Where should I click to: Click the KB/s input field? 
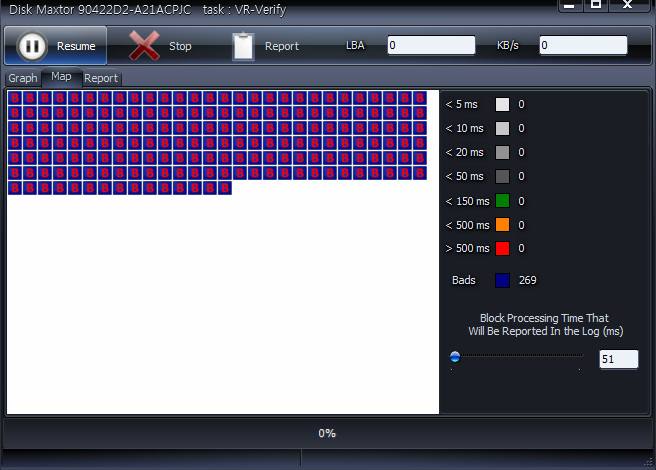[x=583, y=45]
